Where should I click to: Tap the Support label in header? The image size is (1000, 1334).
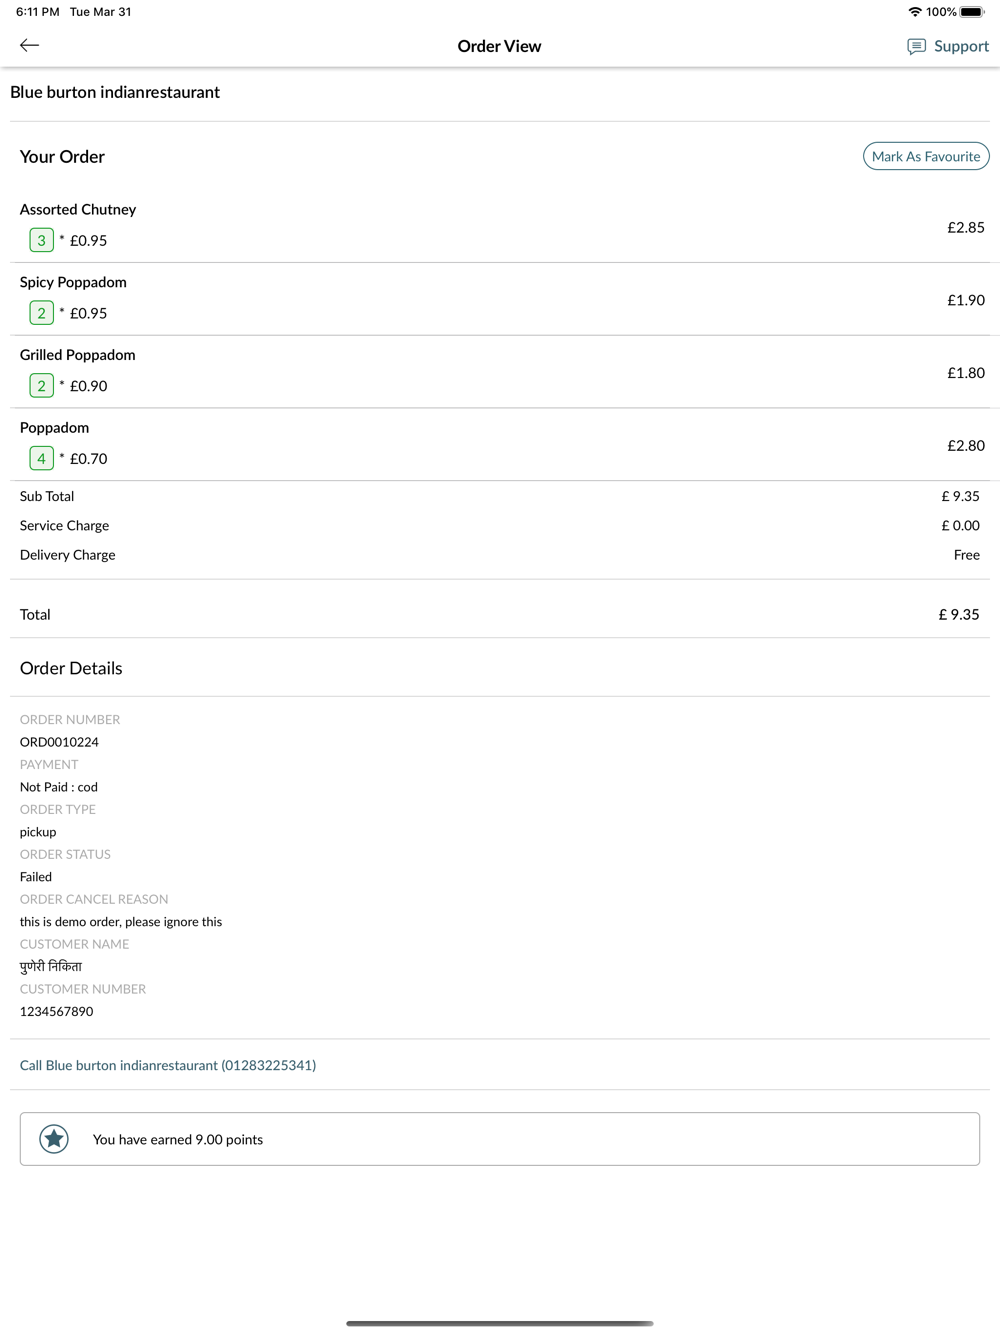[961, 46]
